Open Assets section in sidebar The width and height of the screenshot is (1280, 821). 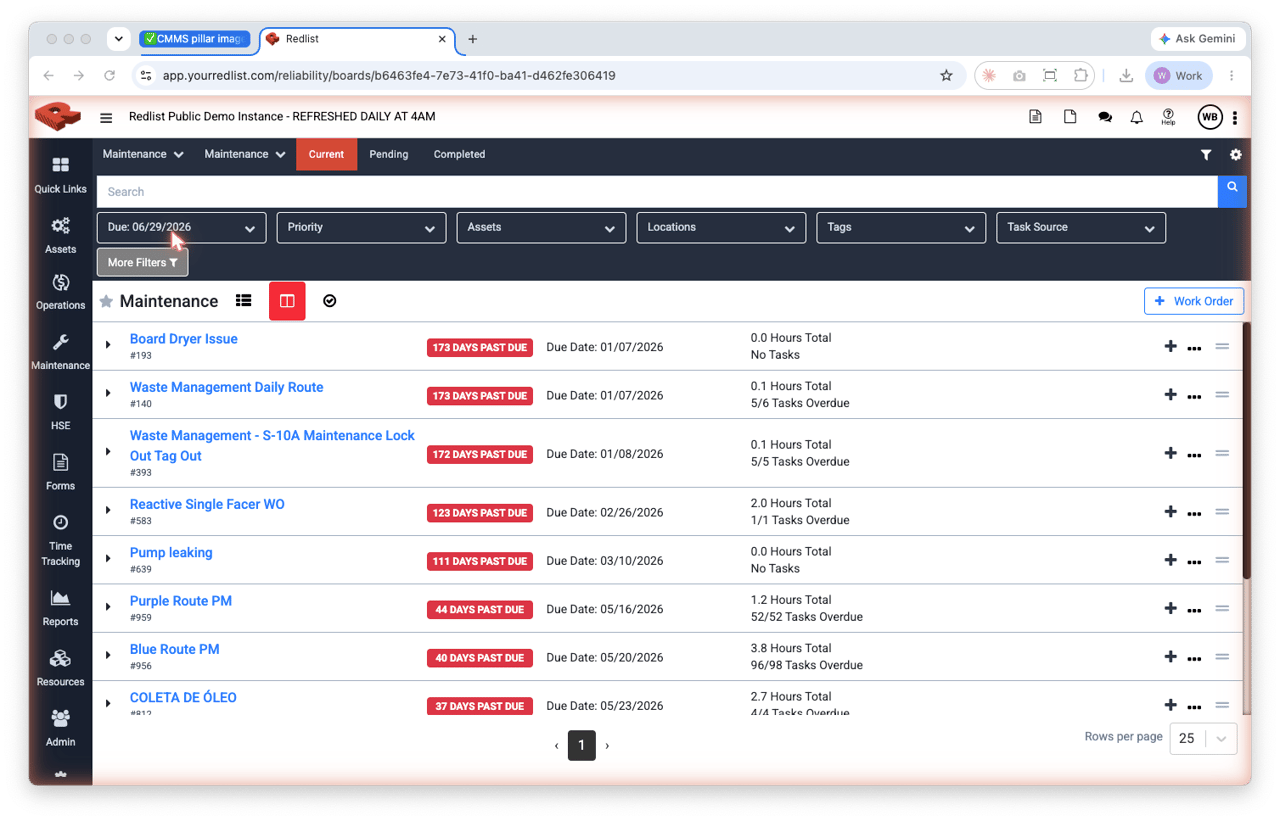click(60, 235)
